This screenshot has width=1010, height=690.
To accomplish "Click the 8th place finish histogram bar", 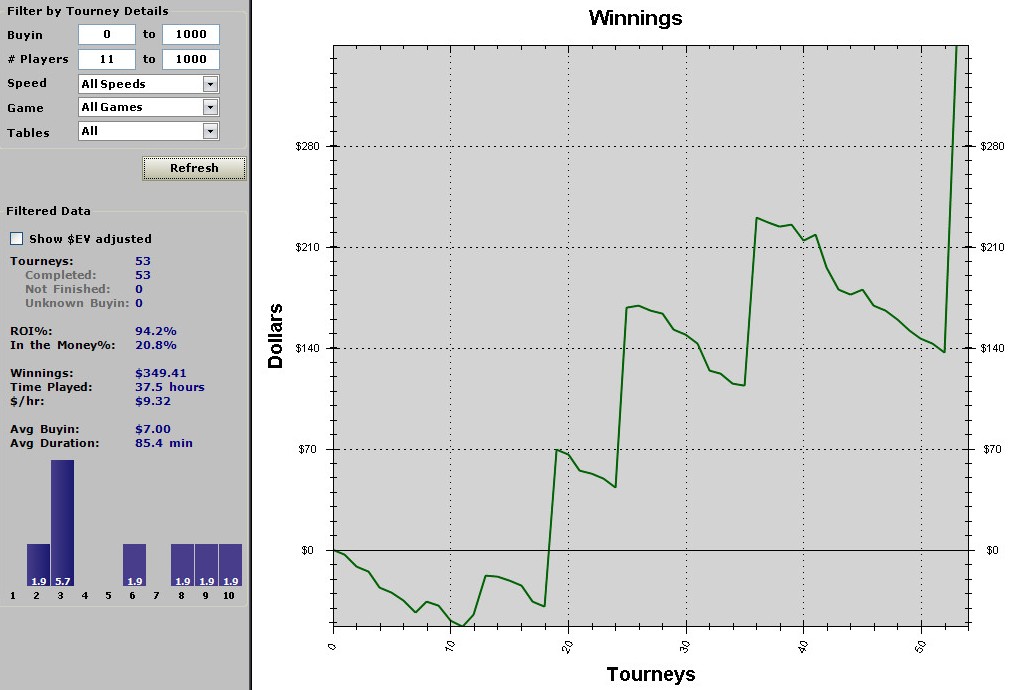I will pyautogui.click(x=182, y=564).
